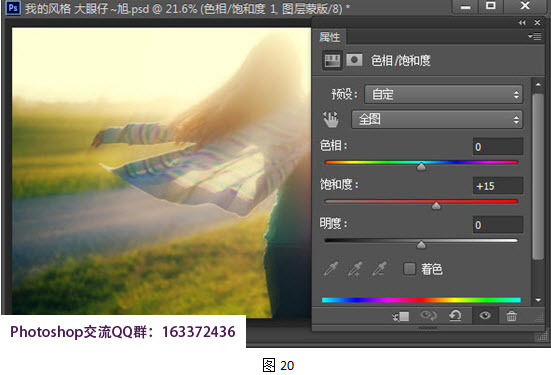Image resolution: width=551 pixels, height=375 pixels.
Task: Delete this adjustment layer with trash icon
Action: click(x=512, y=316)
